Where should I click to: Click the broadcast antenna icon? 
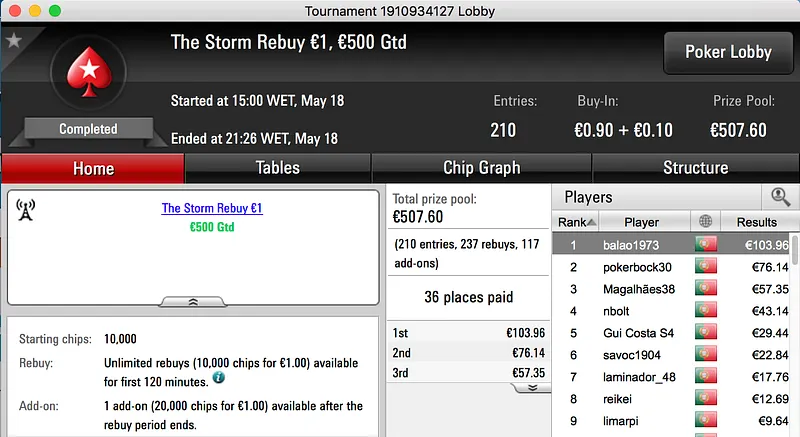point(26,209)
